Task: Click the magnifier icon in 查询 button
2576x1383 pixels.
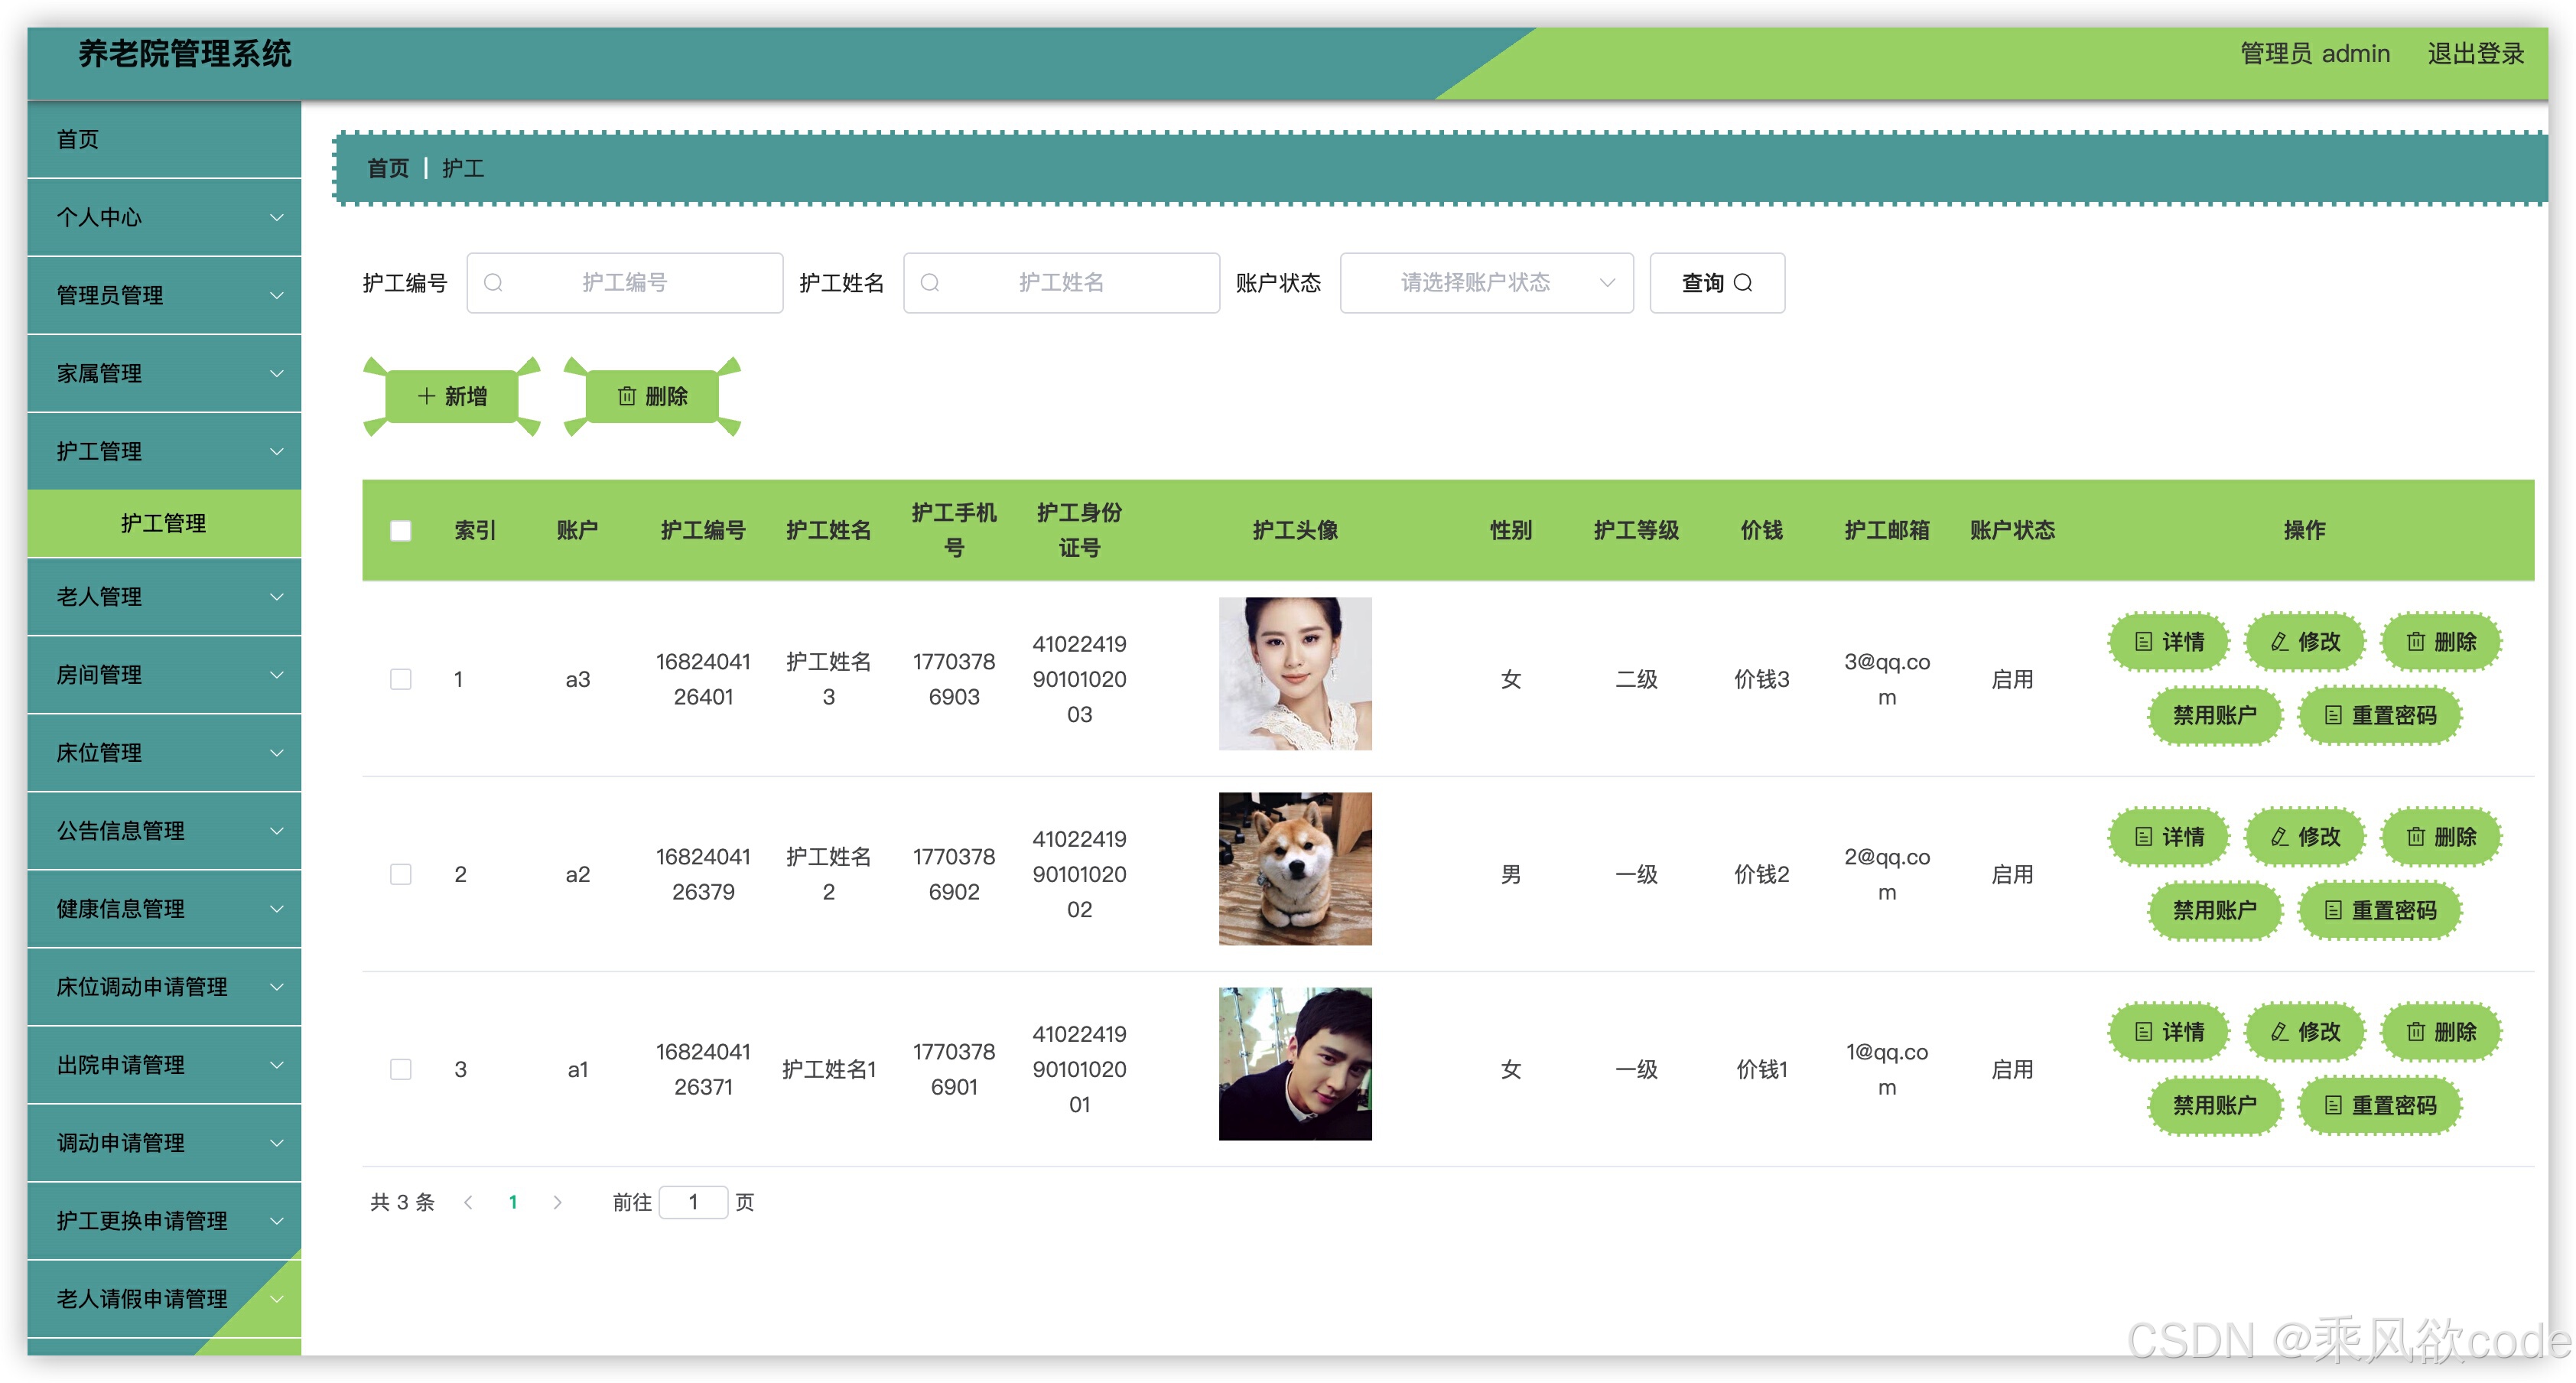Action: point(1742,283)
